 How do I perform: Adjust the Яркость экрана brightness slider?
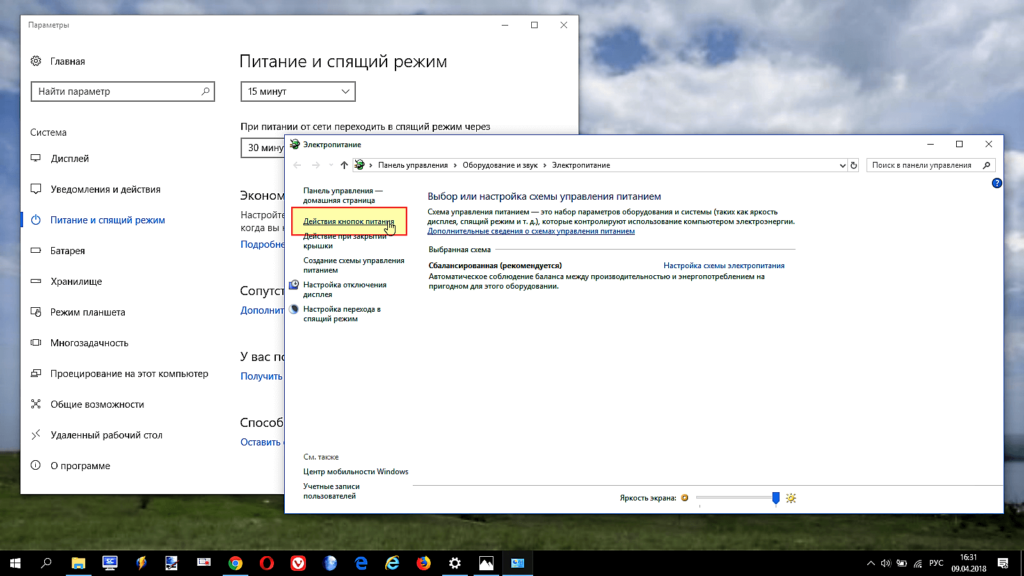[775, 497]
